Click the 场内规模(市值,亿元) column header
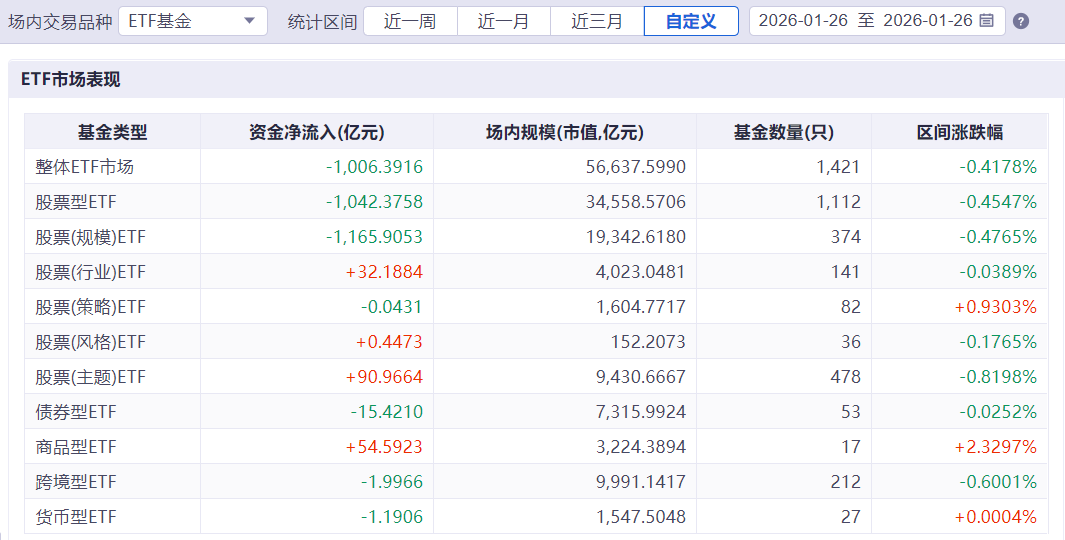1065x540 pixels. (564, 132)
